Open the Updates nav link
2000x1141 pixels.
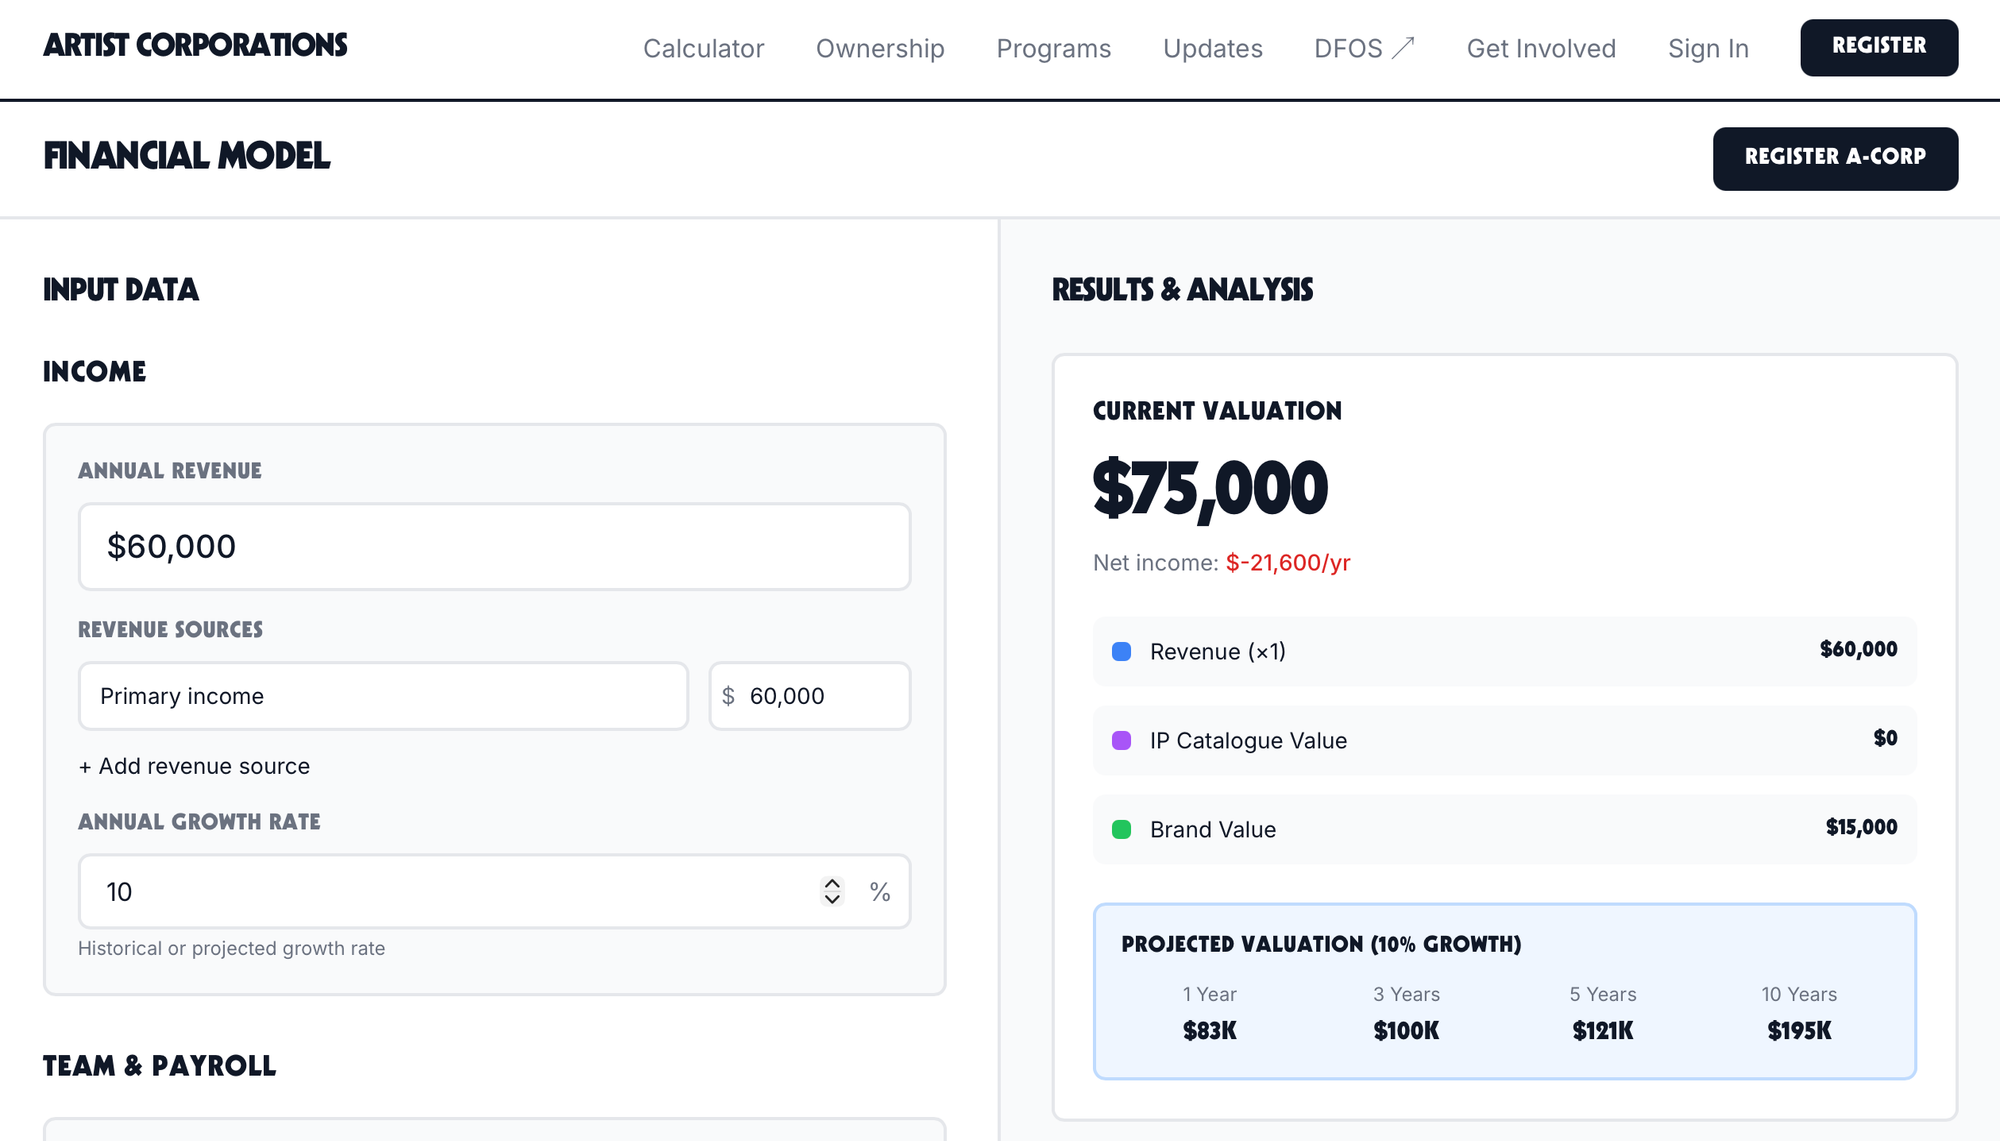coord(1212,48)
